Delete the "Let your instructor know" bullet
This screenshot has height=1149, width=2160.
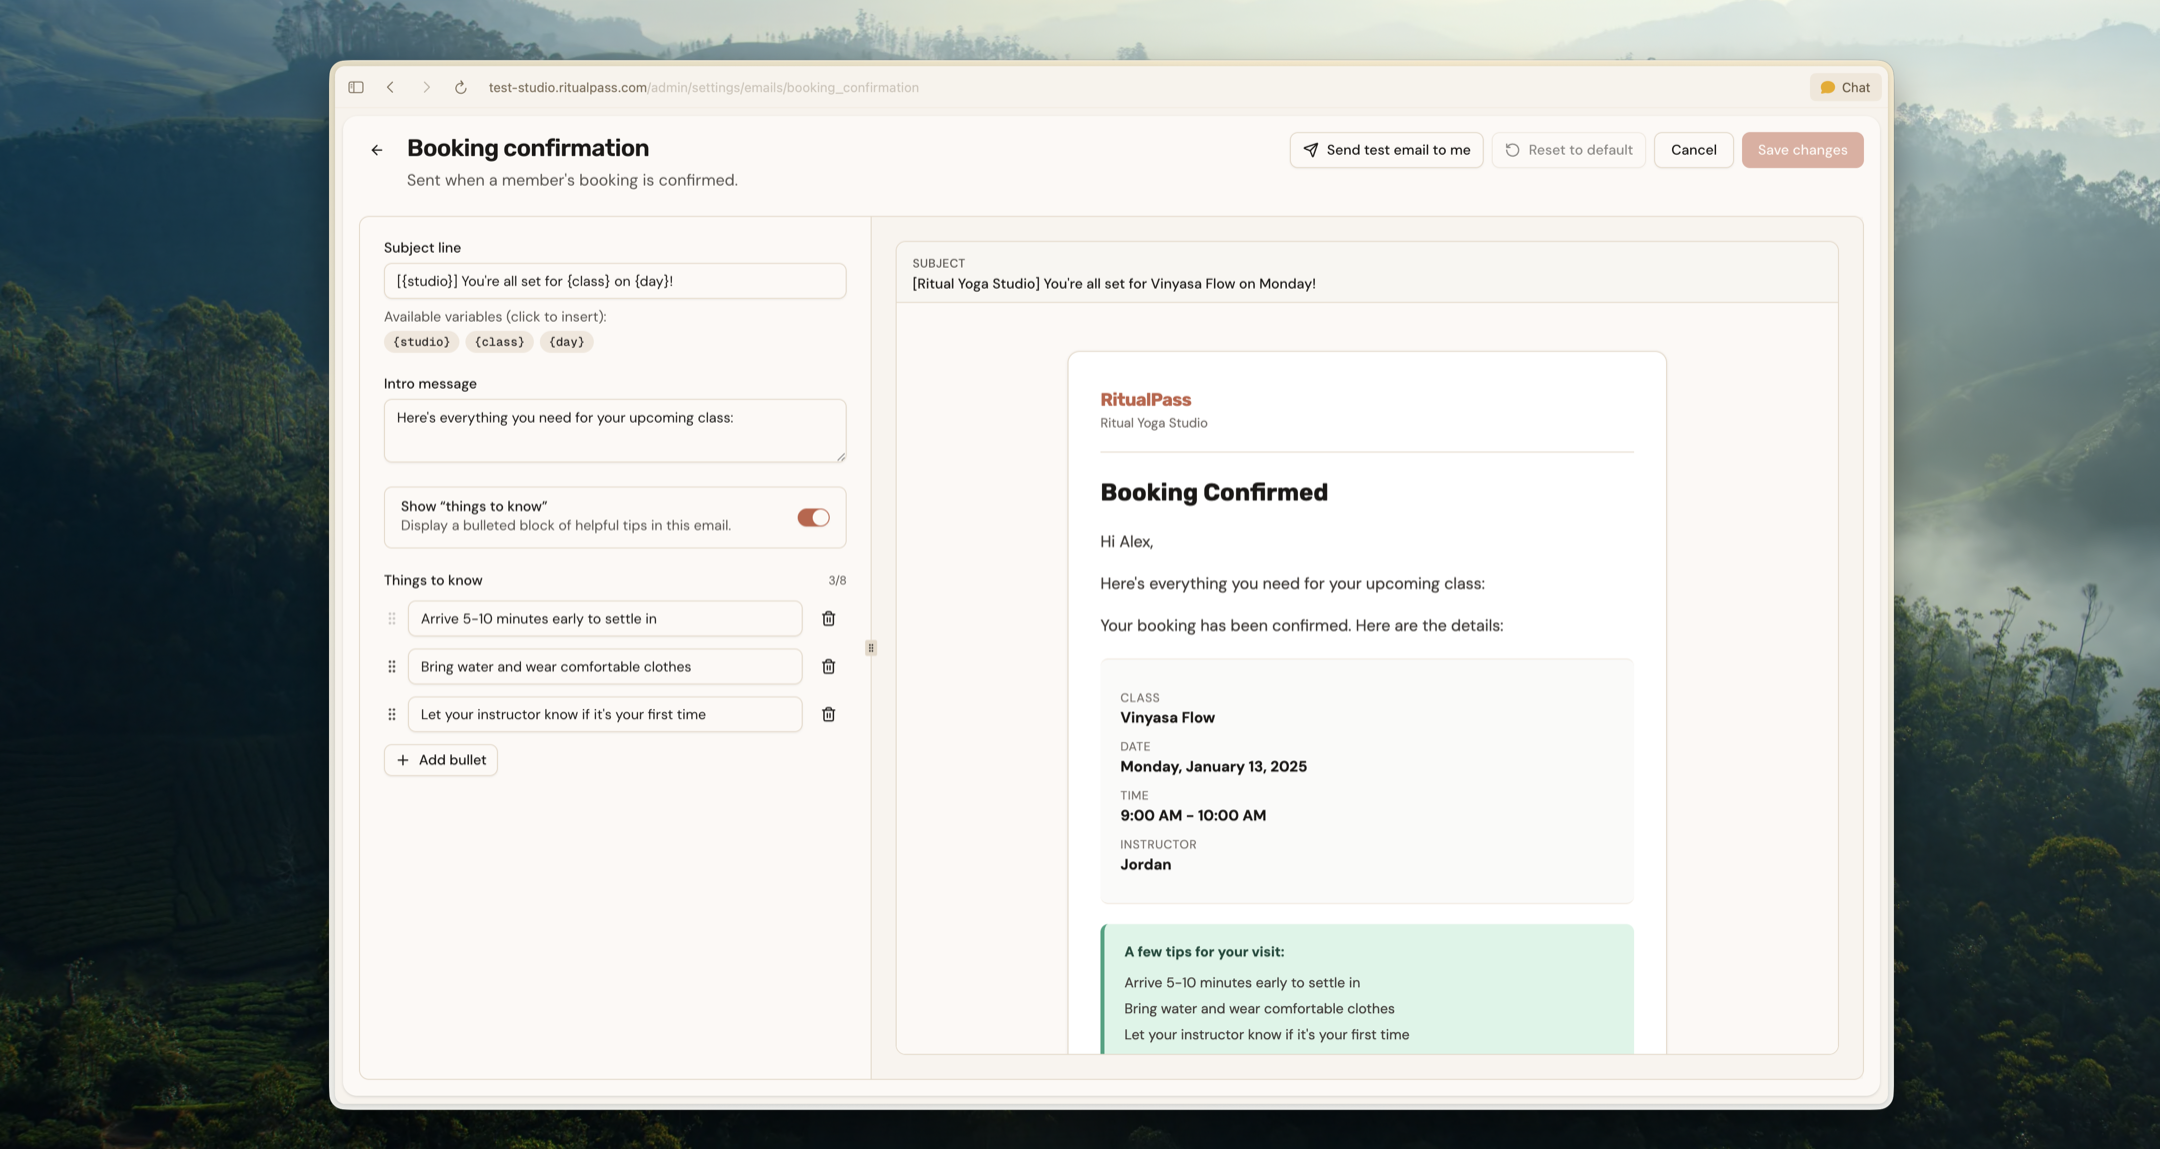coord(828,715)
